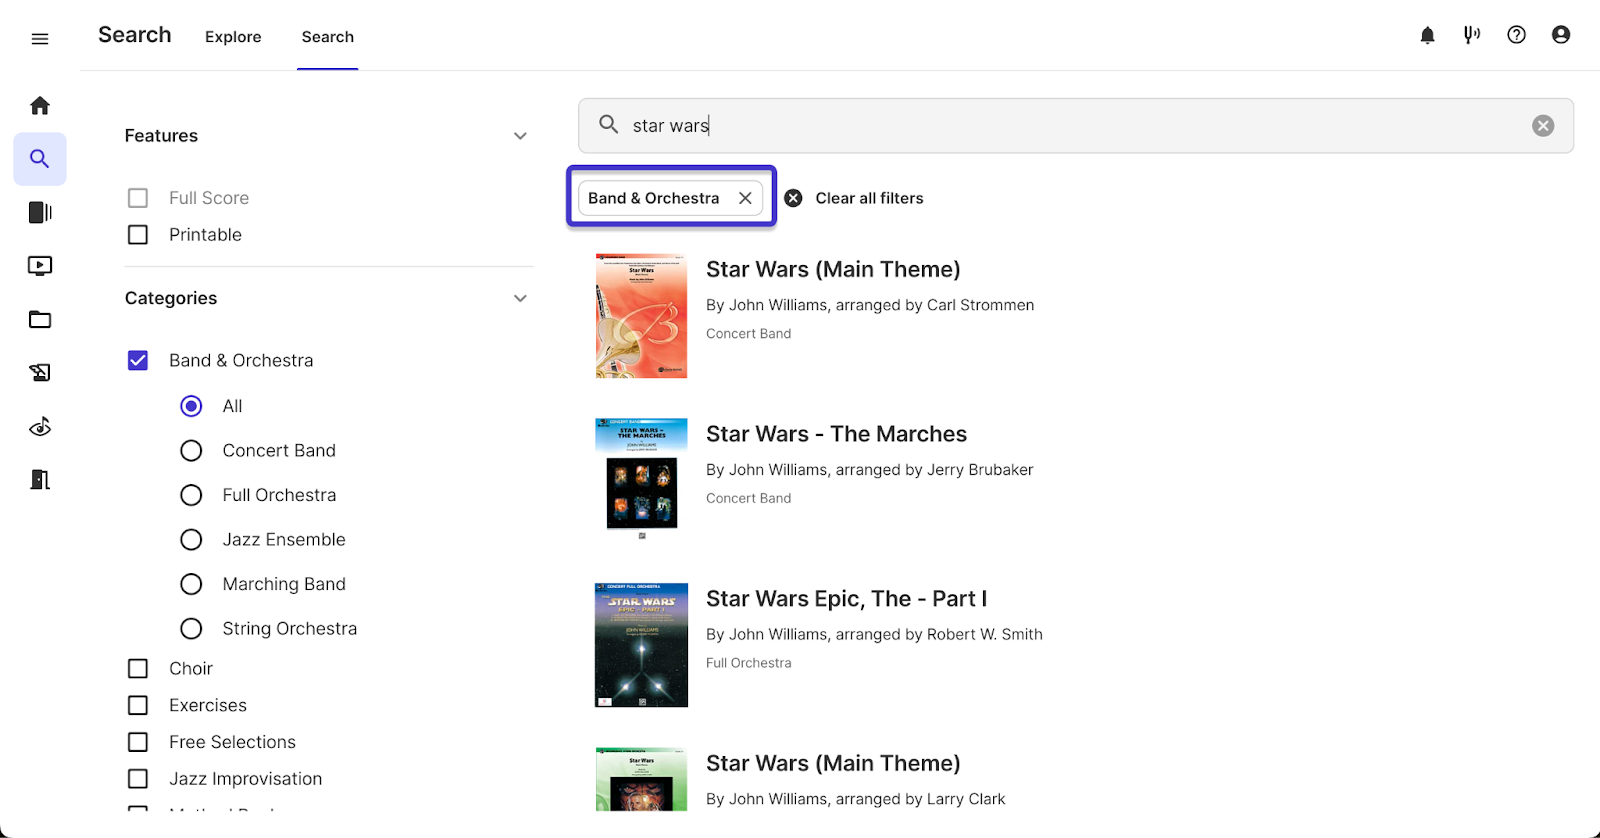Select the All radio option
This screenshot has height=838, width=1600.
[x=191, y=406]
